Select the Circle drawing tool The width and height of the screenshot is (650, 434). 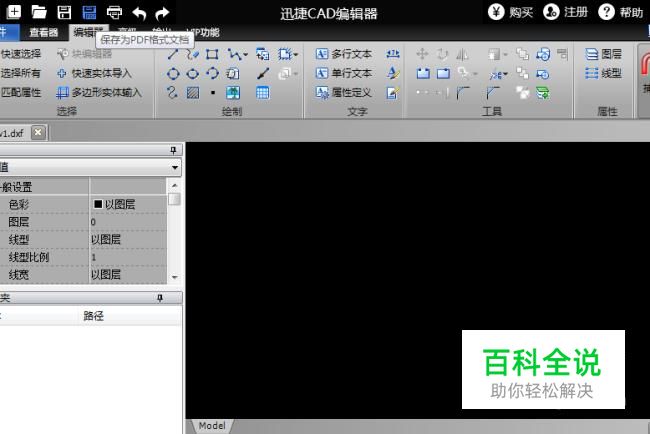(x=173, y=74)
